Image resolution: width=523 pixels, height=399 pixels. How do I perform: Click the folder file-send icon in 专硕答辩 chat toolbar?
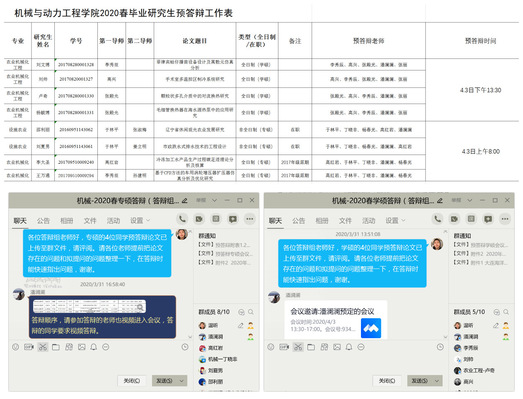(56, 347)
